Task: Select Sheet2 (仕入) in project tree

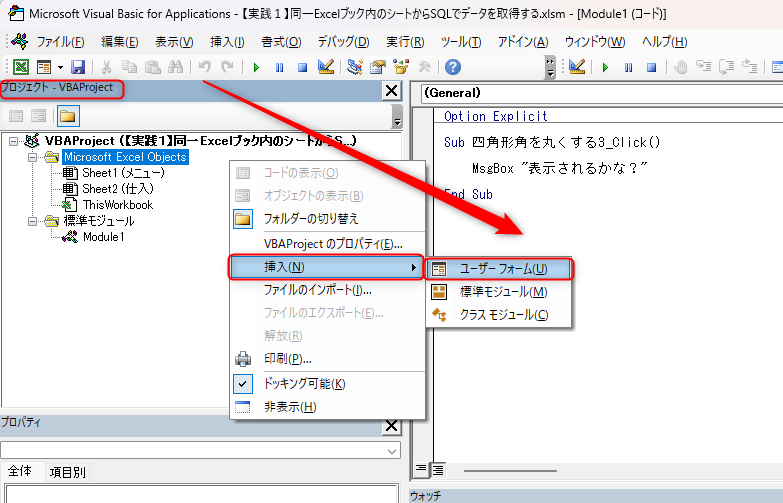Action: click(x=118, y=189)
